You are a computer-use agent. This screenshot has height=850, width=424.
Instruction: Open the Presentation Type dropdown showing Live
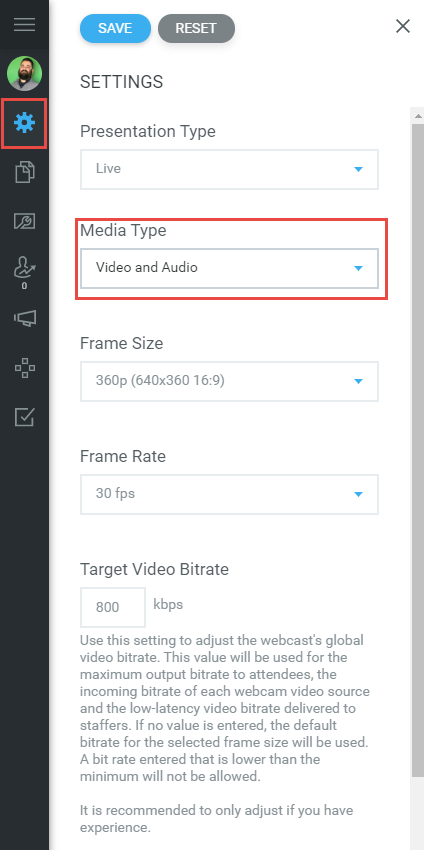[229, 169]
